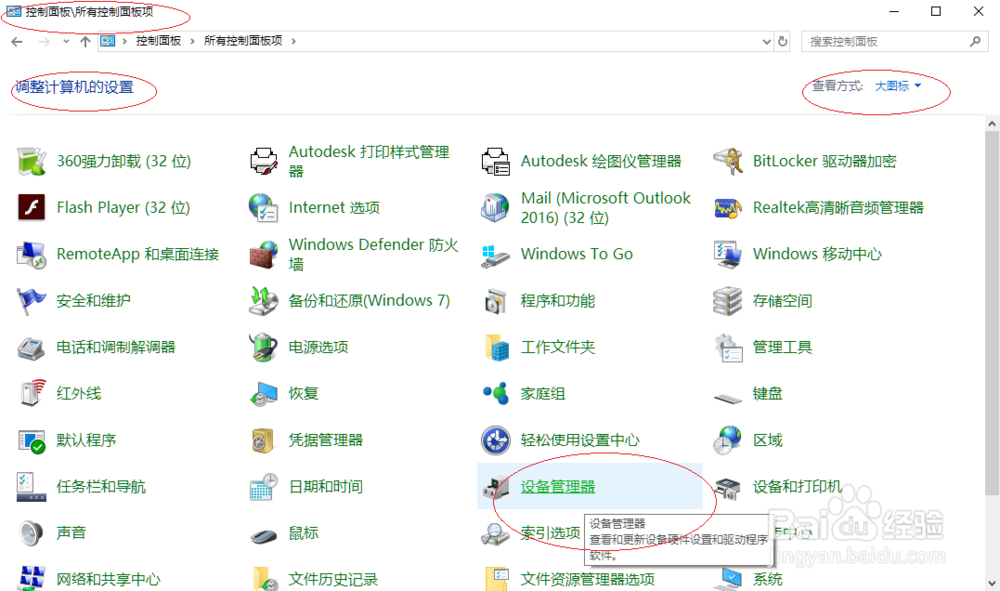This screenshot has height=591, width=1000.
Task: Select 所有控制面板项 breadcrumb segment
Action: click(243, 41)
